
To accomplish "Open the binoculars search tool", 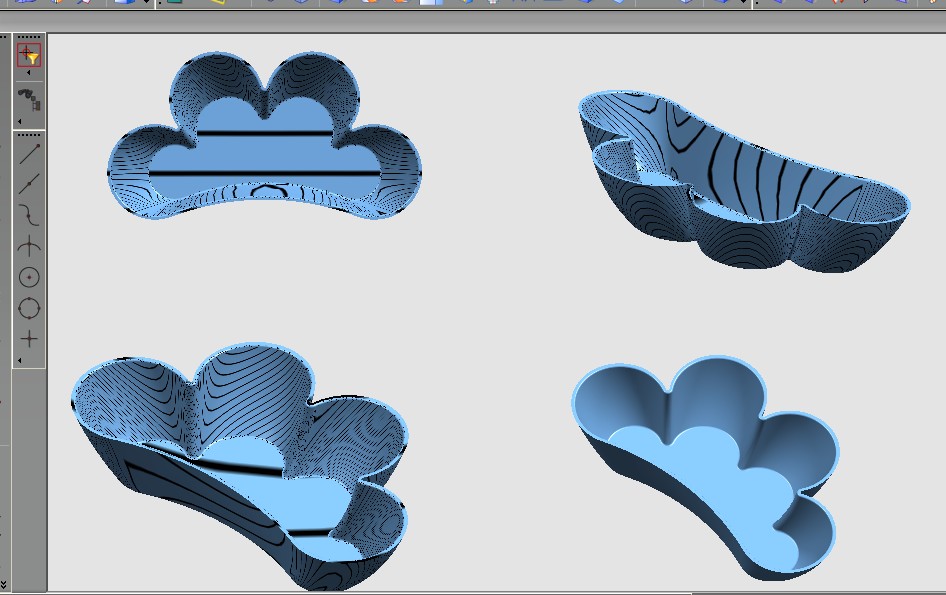I will point(29,100).
